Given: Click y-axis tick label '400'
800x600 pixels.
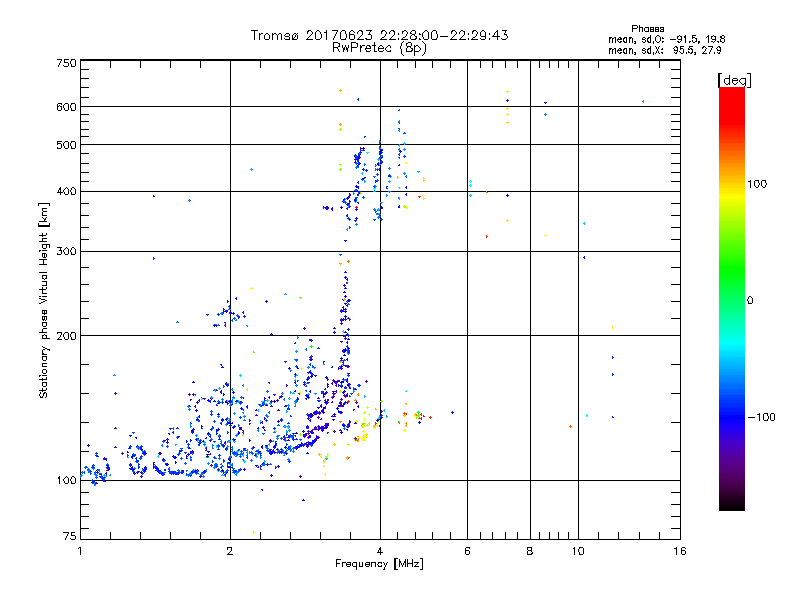Looking at the screenshot, I should [x=66, y=191].
